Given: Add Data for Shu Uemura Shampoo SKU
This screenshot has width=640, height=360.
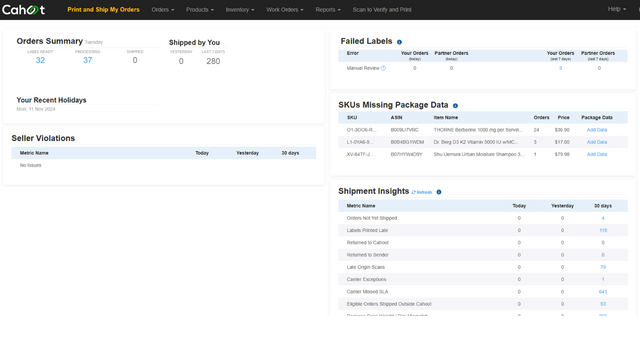Looking at the screenshot, I should pos(597,154).
